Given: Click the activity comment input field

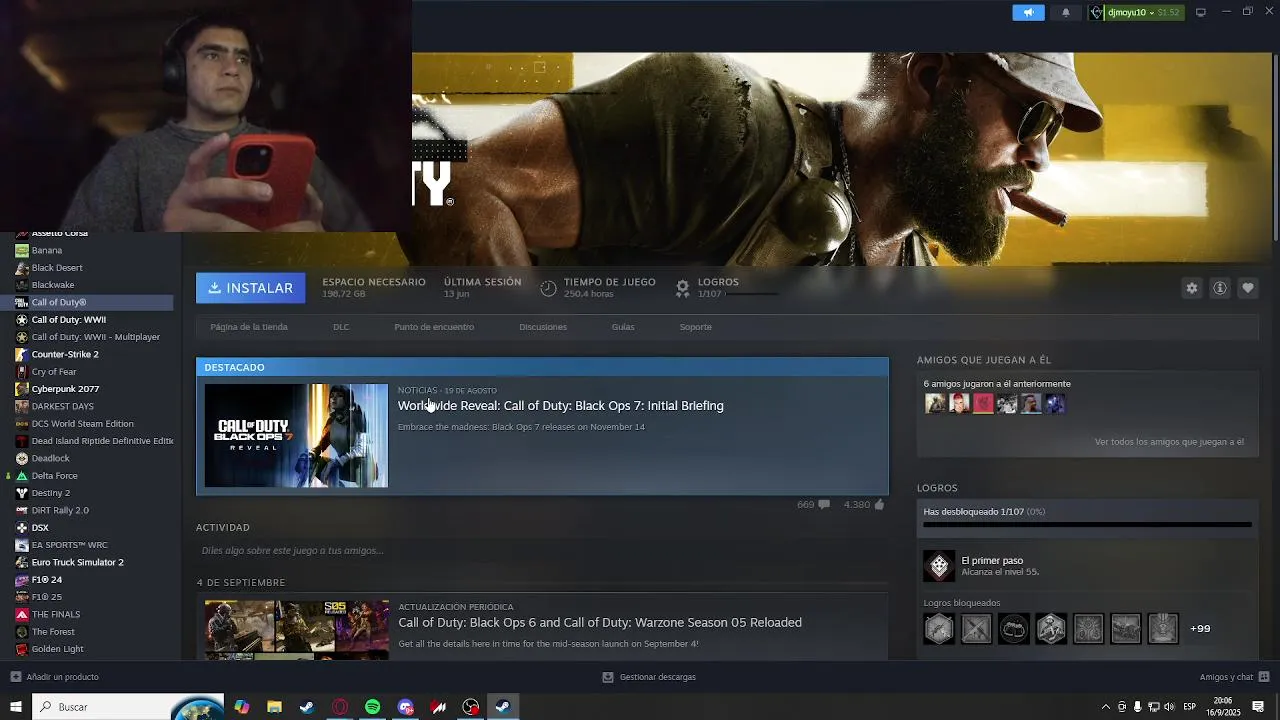Looking at the screenshot, I should [542, 551].
